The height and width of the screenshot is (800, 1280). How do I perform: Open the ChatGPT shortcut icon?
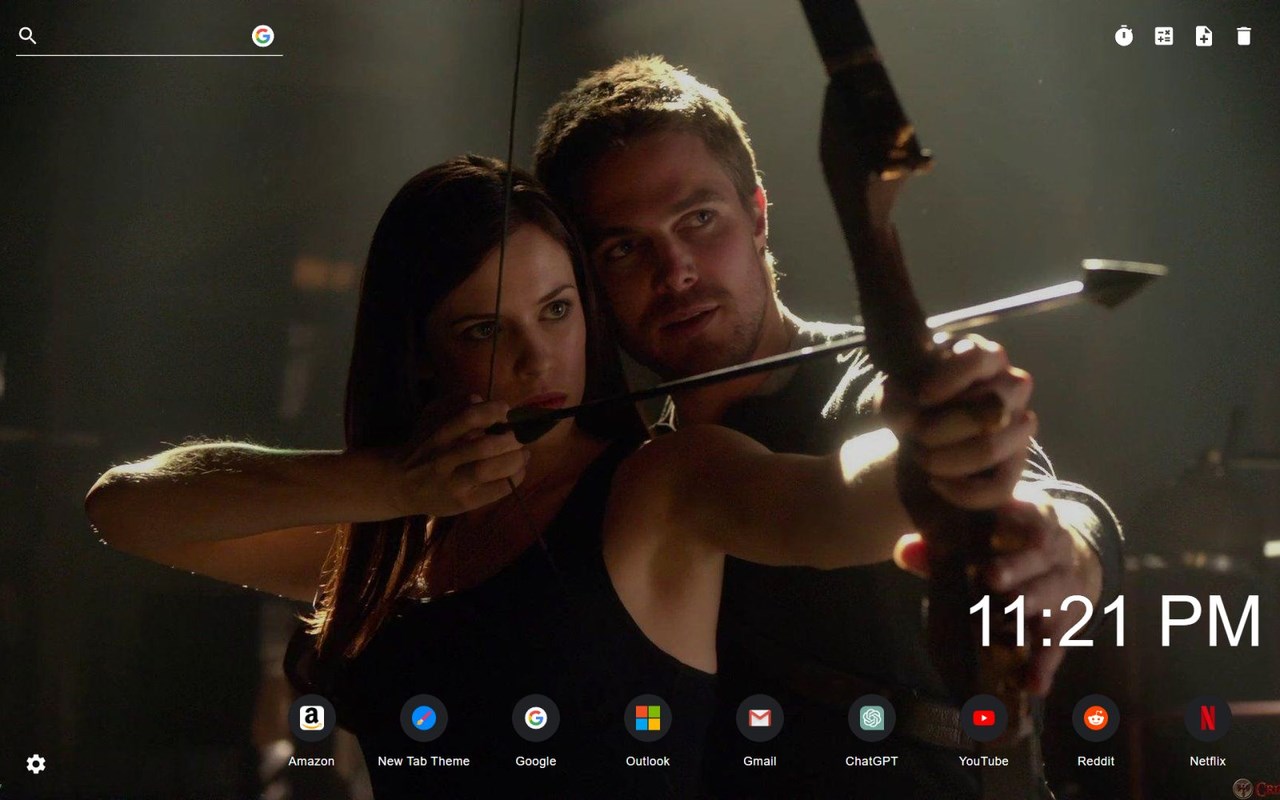point(872,718)
